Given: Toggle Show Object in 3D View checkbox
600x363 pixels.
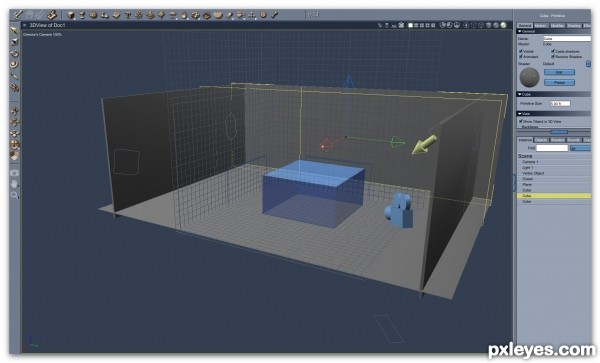Looking at the screenshot, I should [x=520, y=121].
